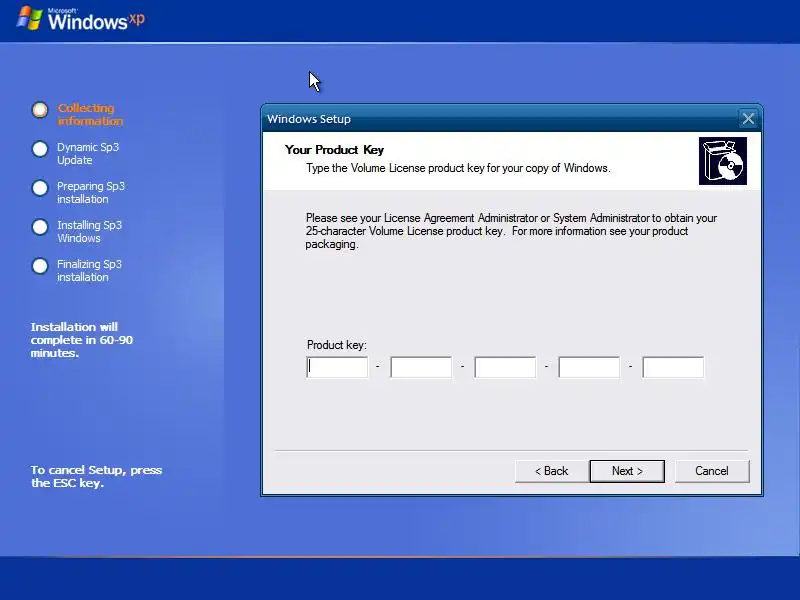Click the Next button

627,471
